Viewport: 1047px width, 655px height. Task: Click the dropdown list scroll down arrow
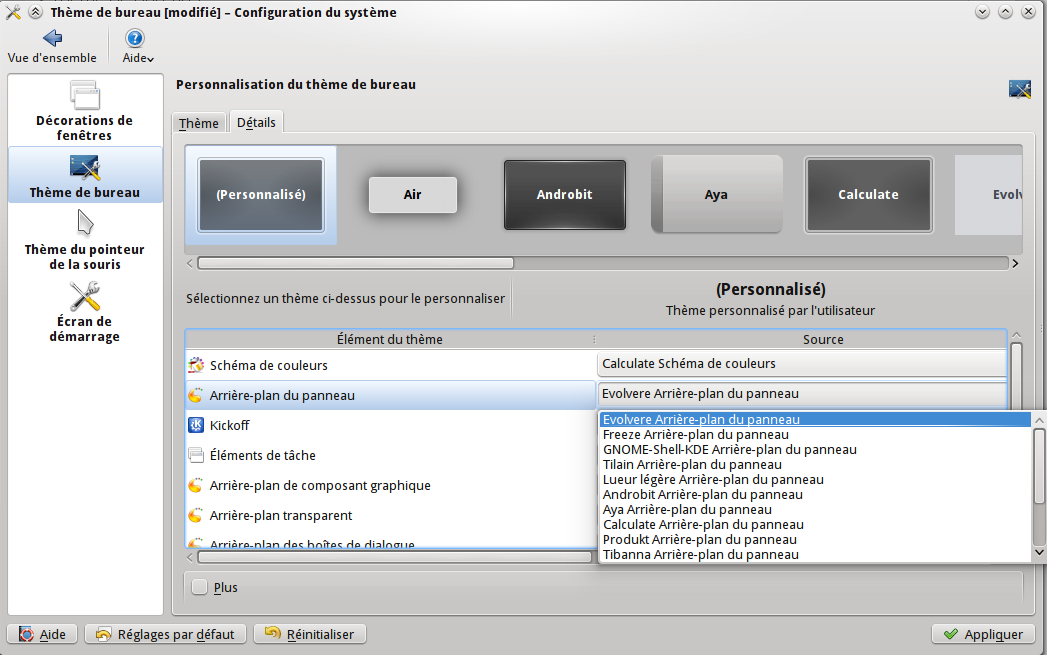click(x=1039, y=552)
